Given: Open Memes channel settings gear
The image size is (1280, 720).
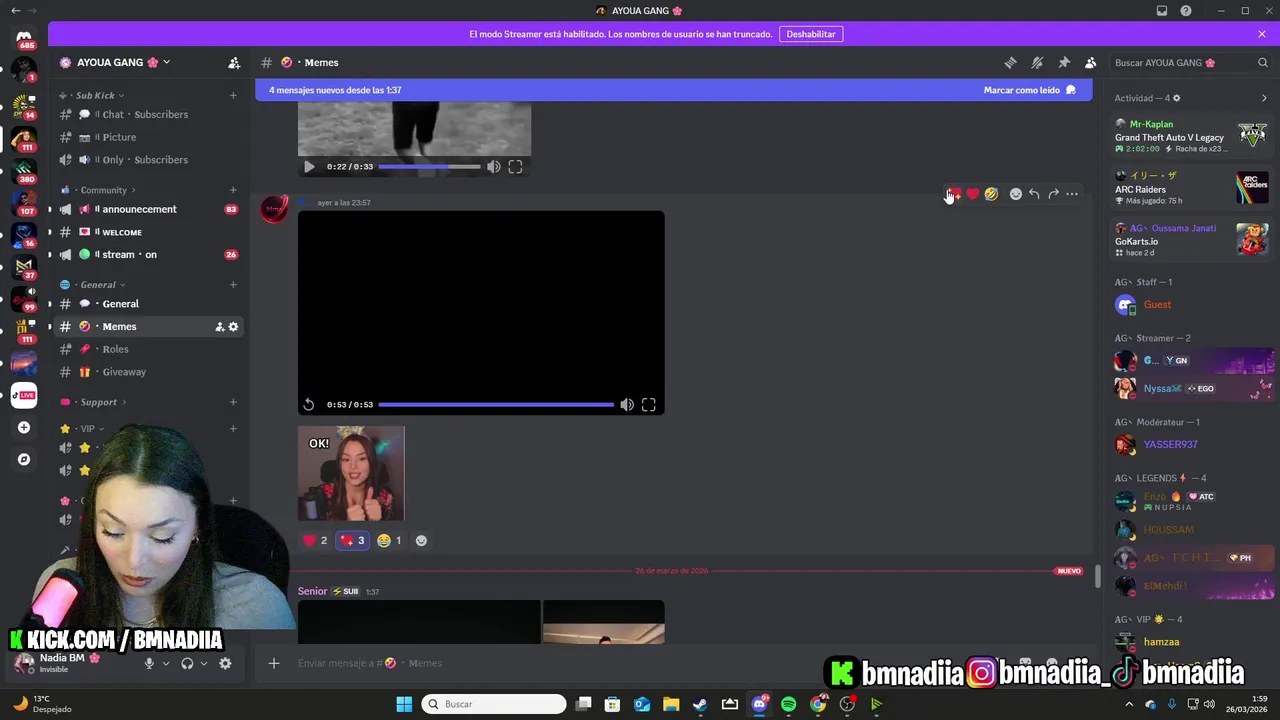Looking at the screenshot, I should tap(234, 326).
